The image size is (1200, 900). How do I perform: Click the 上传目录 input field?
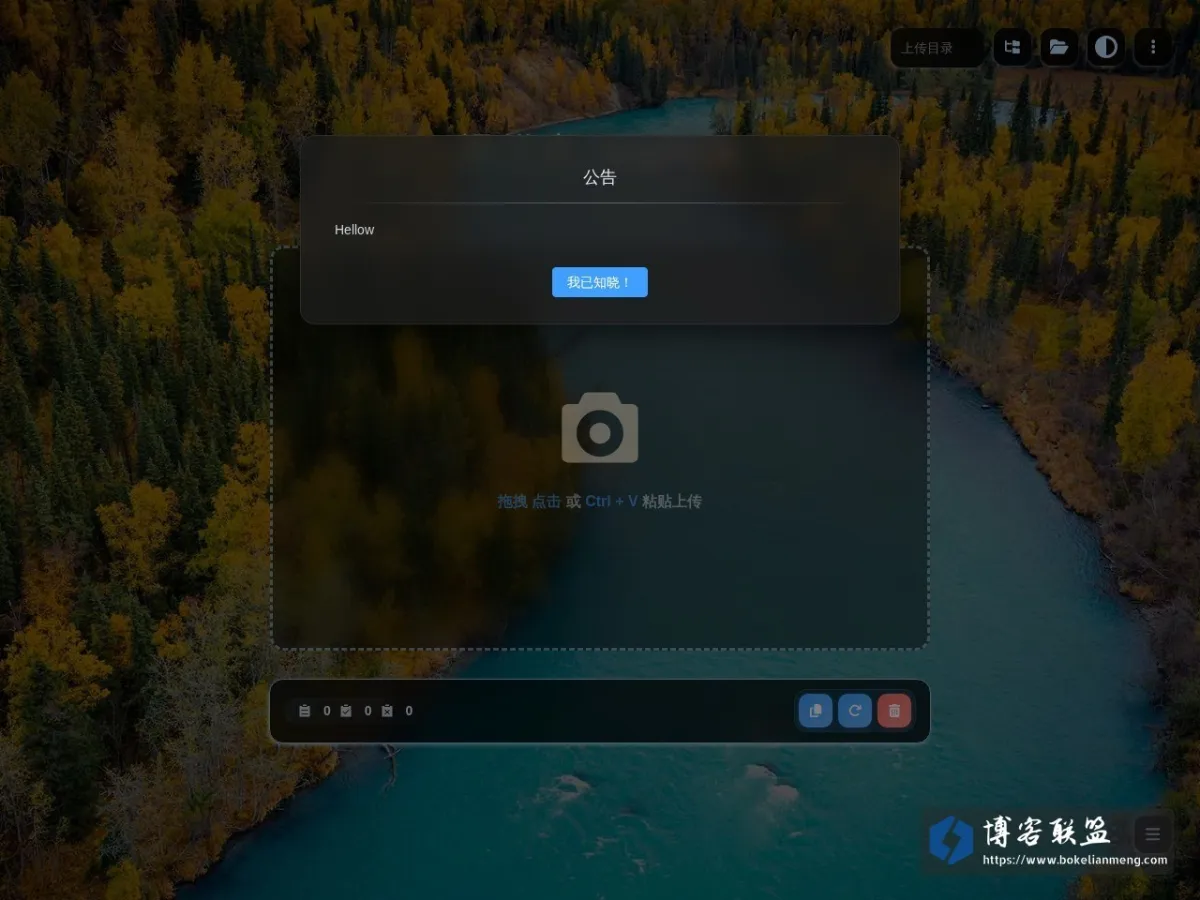(938, 47)
